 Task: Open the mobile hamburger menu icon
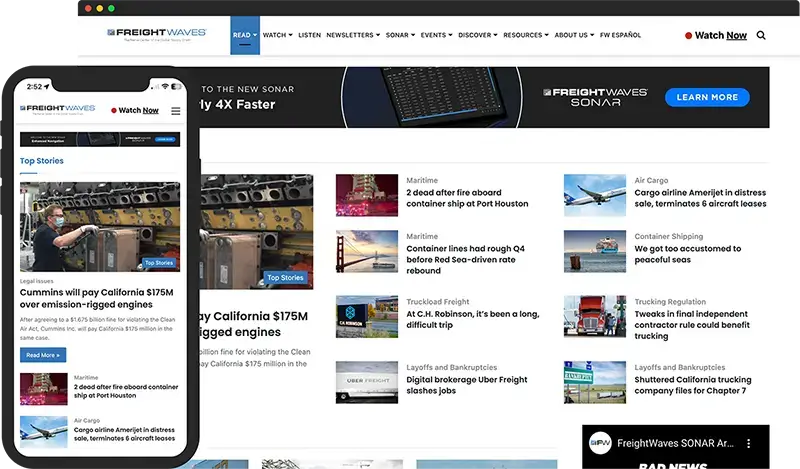(x=176, y=111)
